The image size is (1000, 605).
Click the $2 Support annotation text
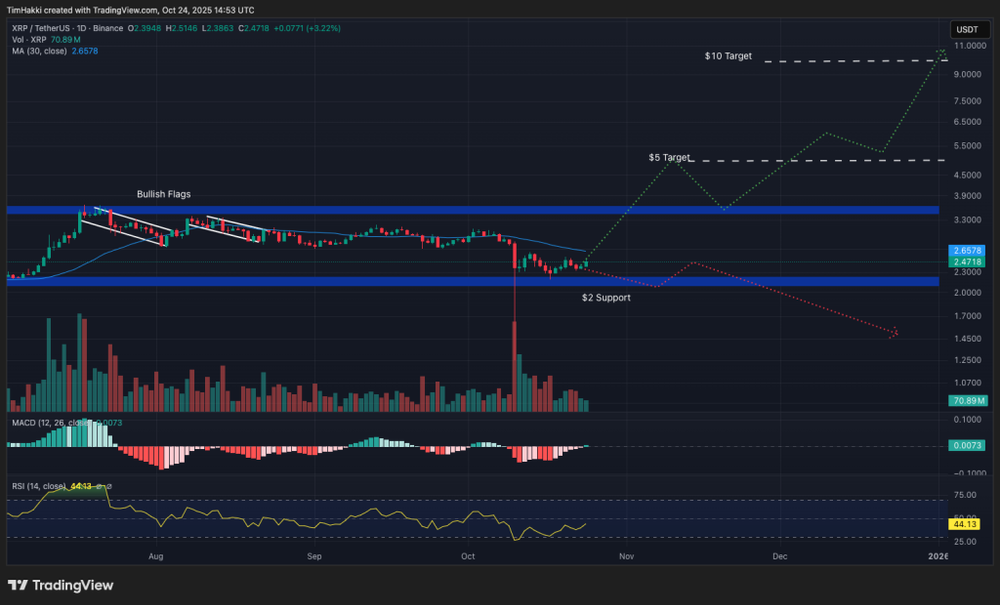[606, 297]
